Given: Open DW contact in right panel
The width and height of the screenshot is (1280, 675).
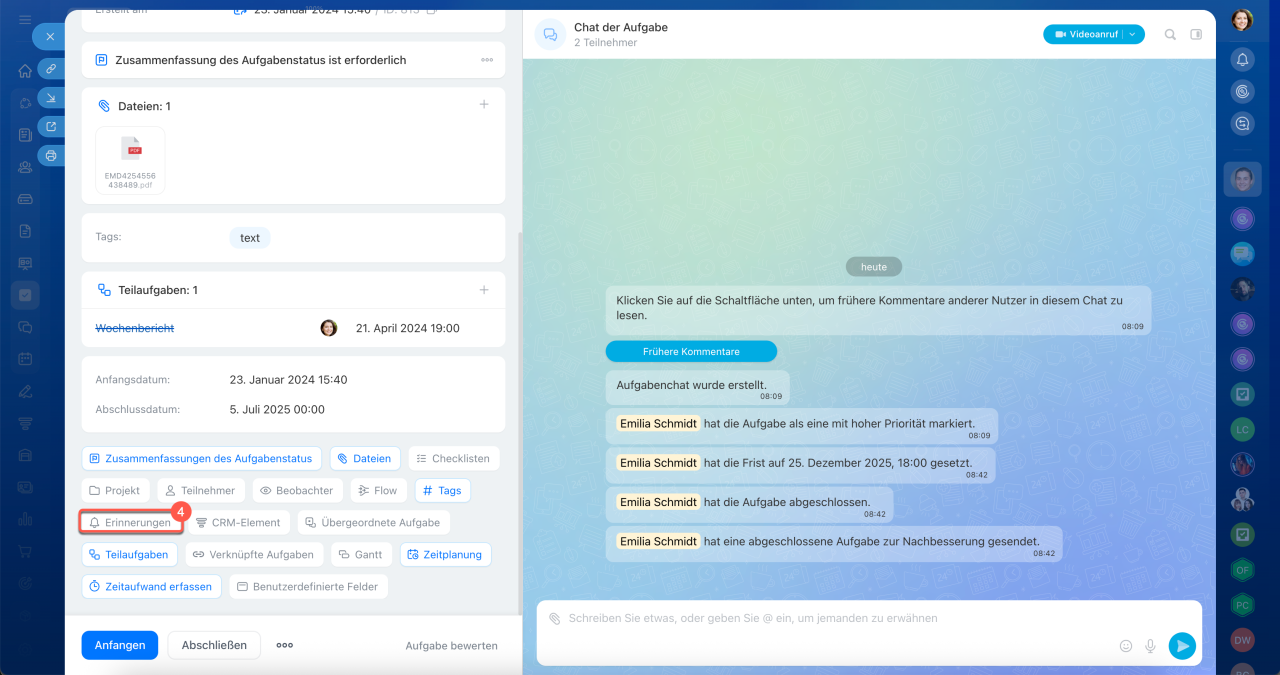Looking at the screenshot, I should tap(1242, 640).
